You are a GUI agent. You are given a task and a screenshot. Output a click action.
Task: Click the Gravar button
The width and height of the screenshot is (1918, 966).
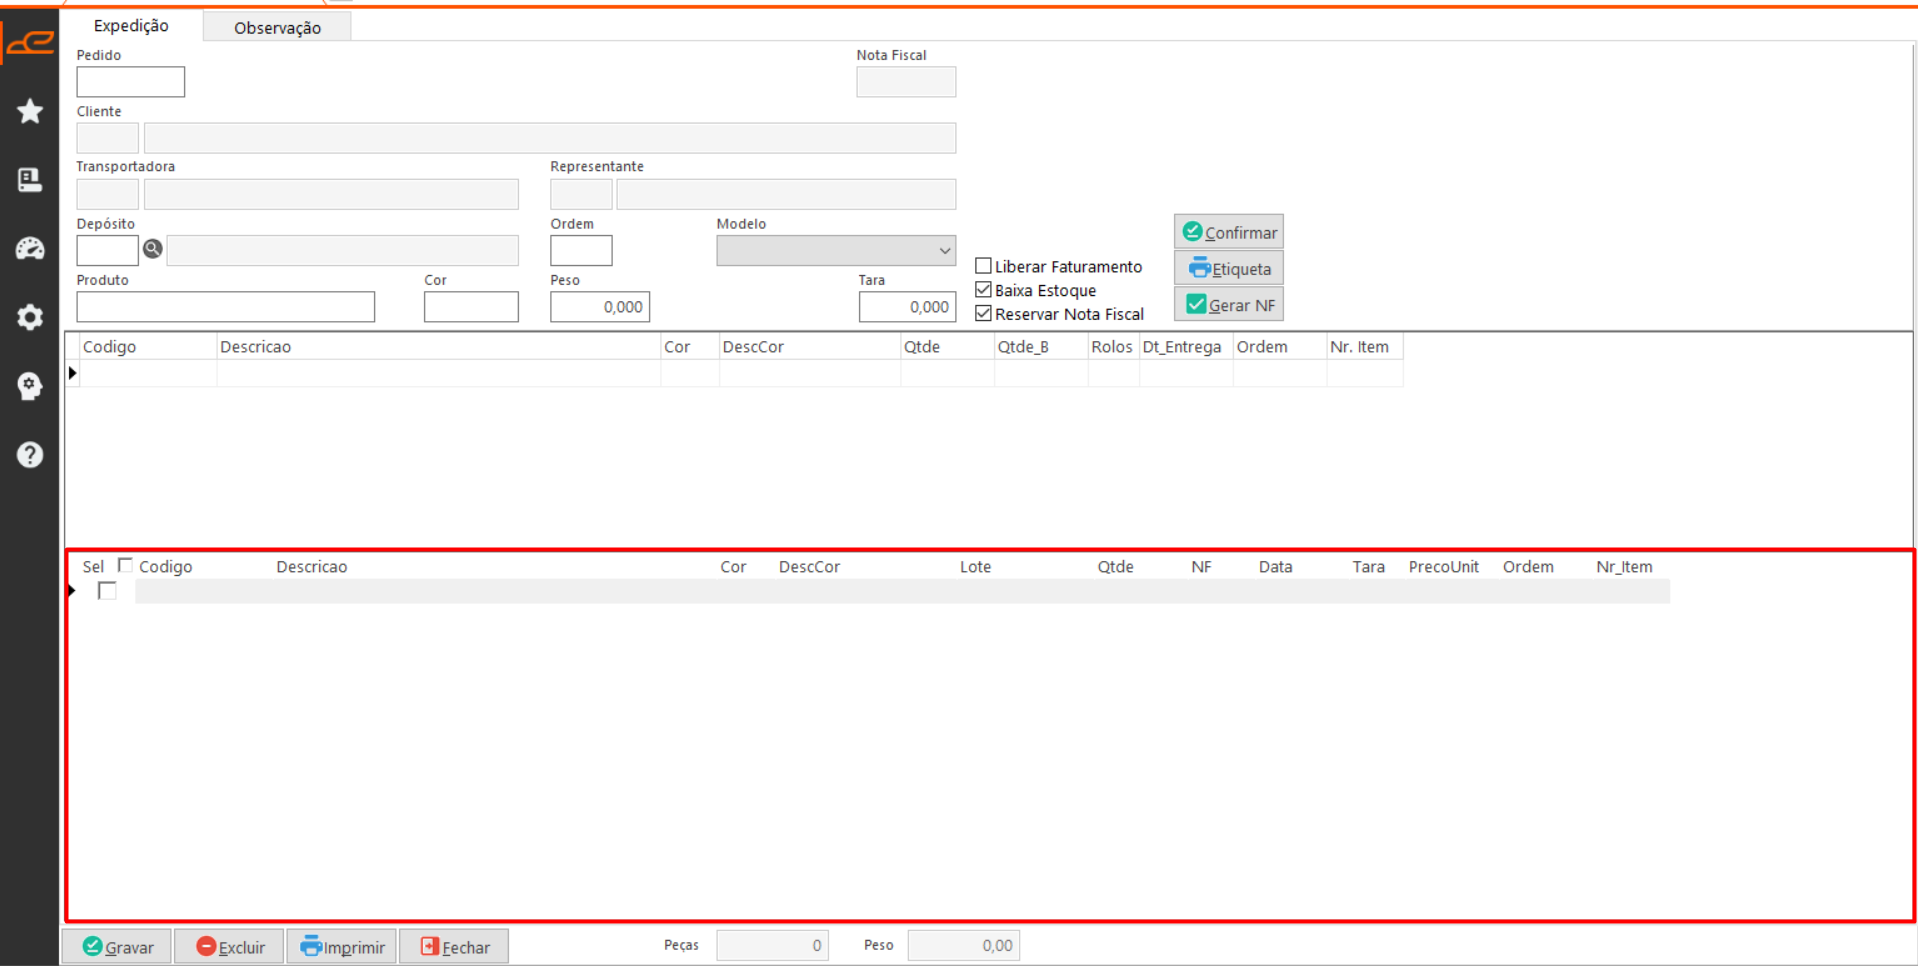118,946
